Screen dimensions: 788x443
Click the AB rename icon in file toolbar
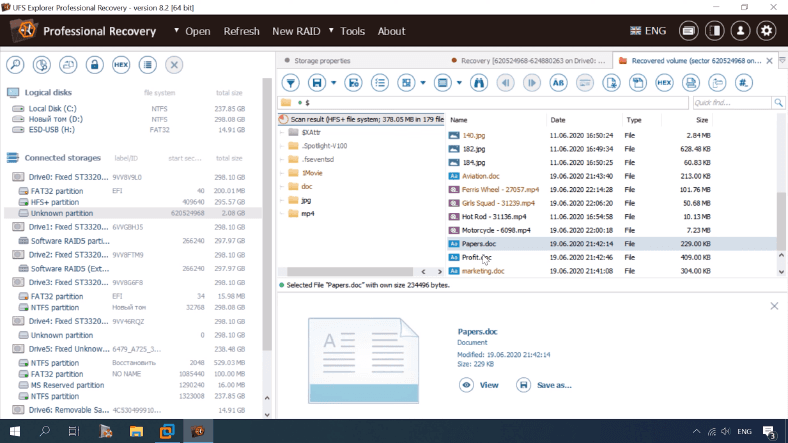(x=558, y=82)
